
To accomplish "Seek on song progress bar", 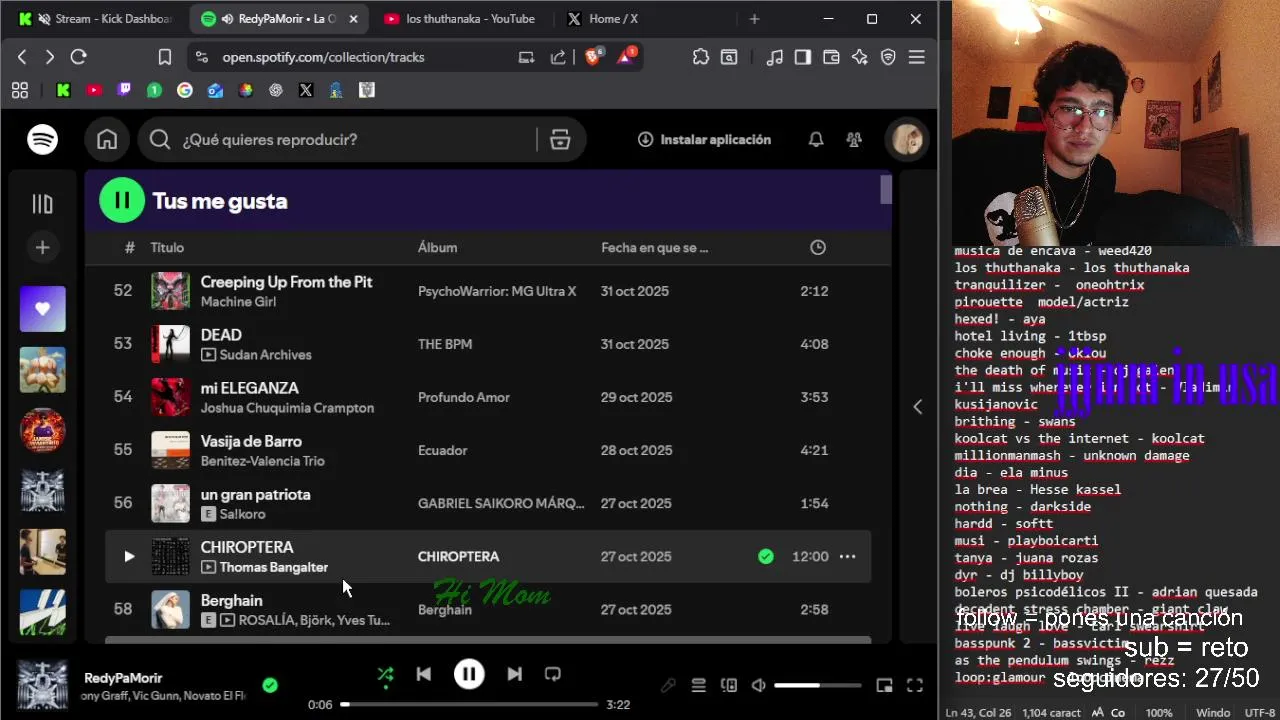I will point(469,704).
